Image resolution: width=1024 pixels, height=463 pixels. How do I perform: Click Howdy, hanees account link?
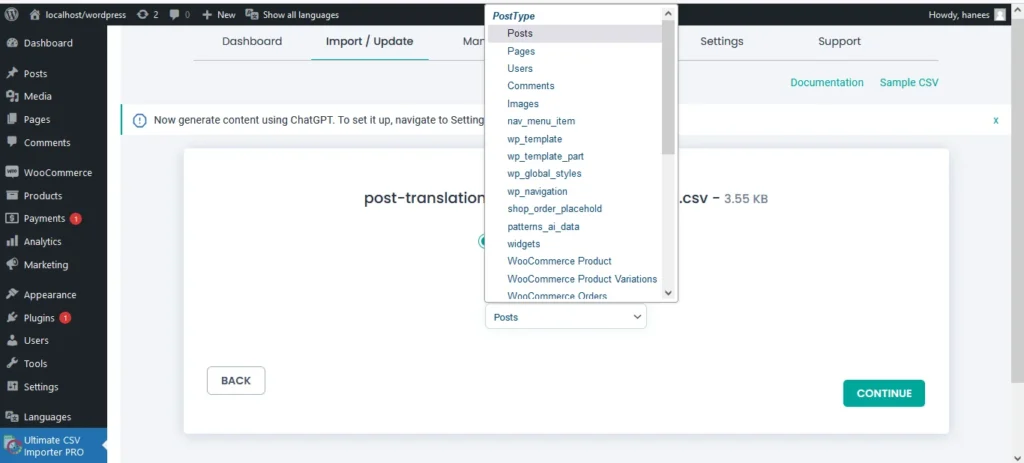click(x=959, y=15)
